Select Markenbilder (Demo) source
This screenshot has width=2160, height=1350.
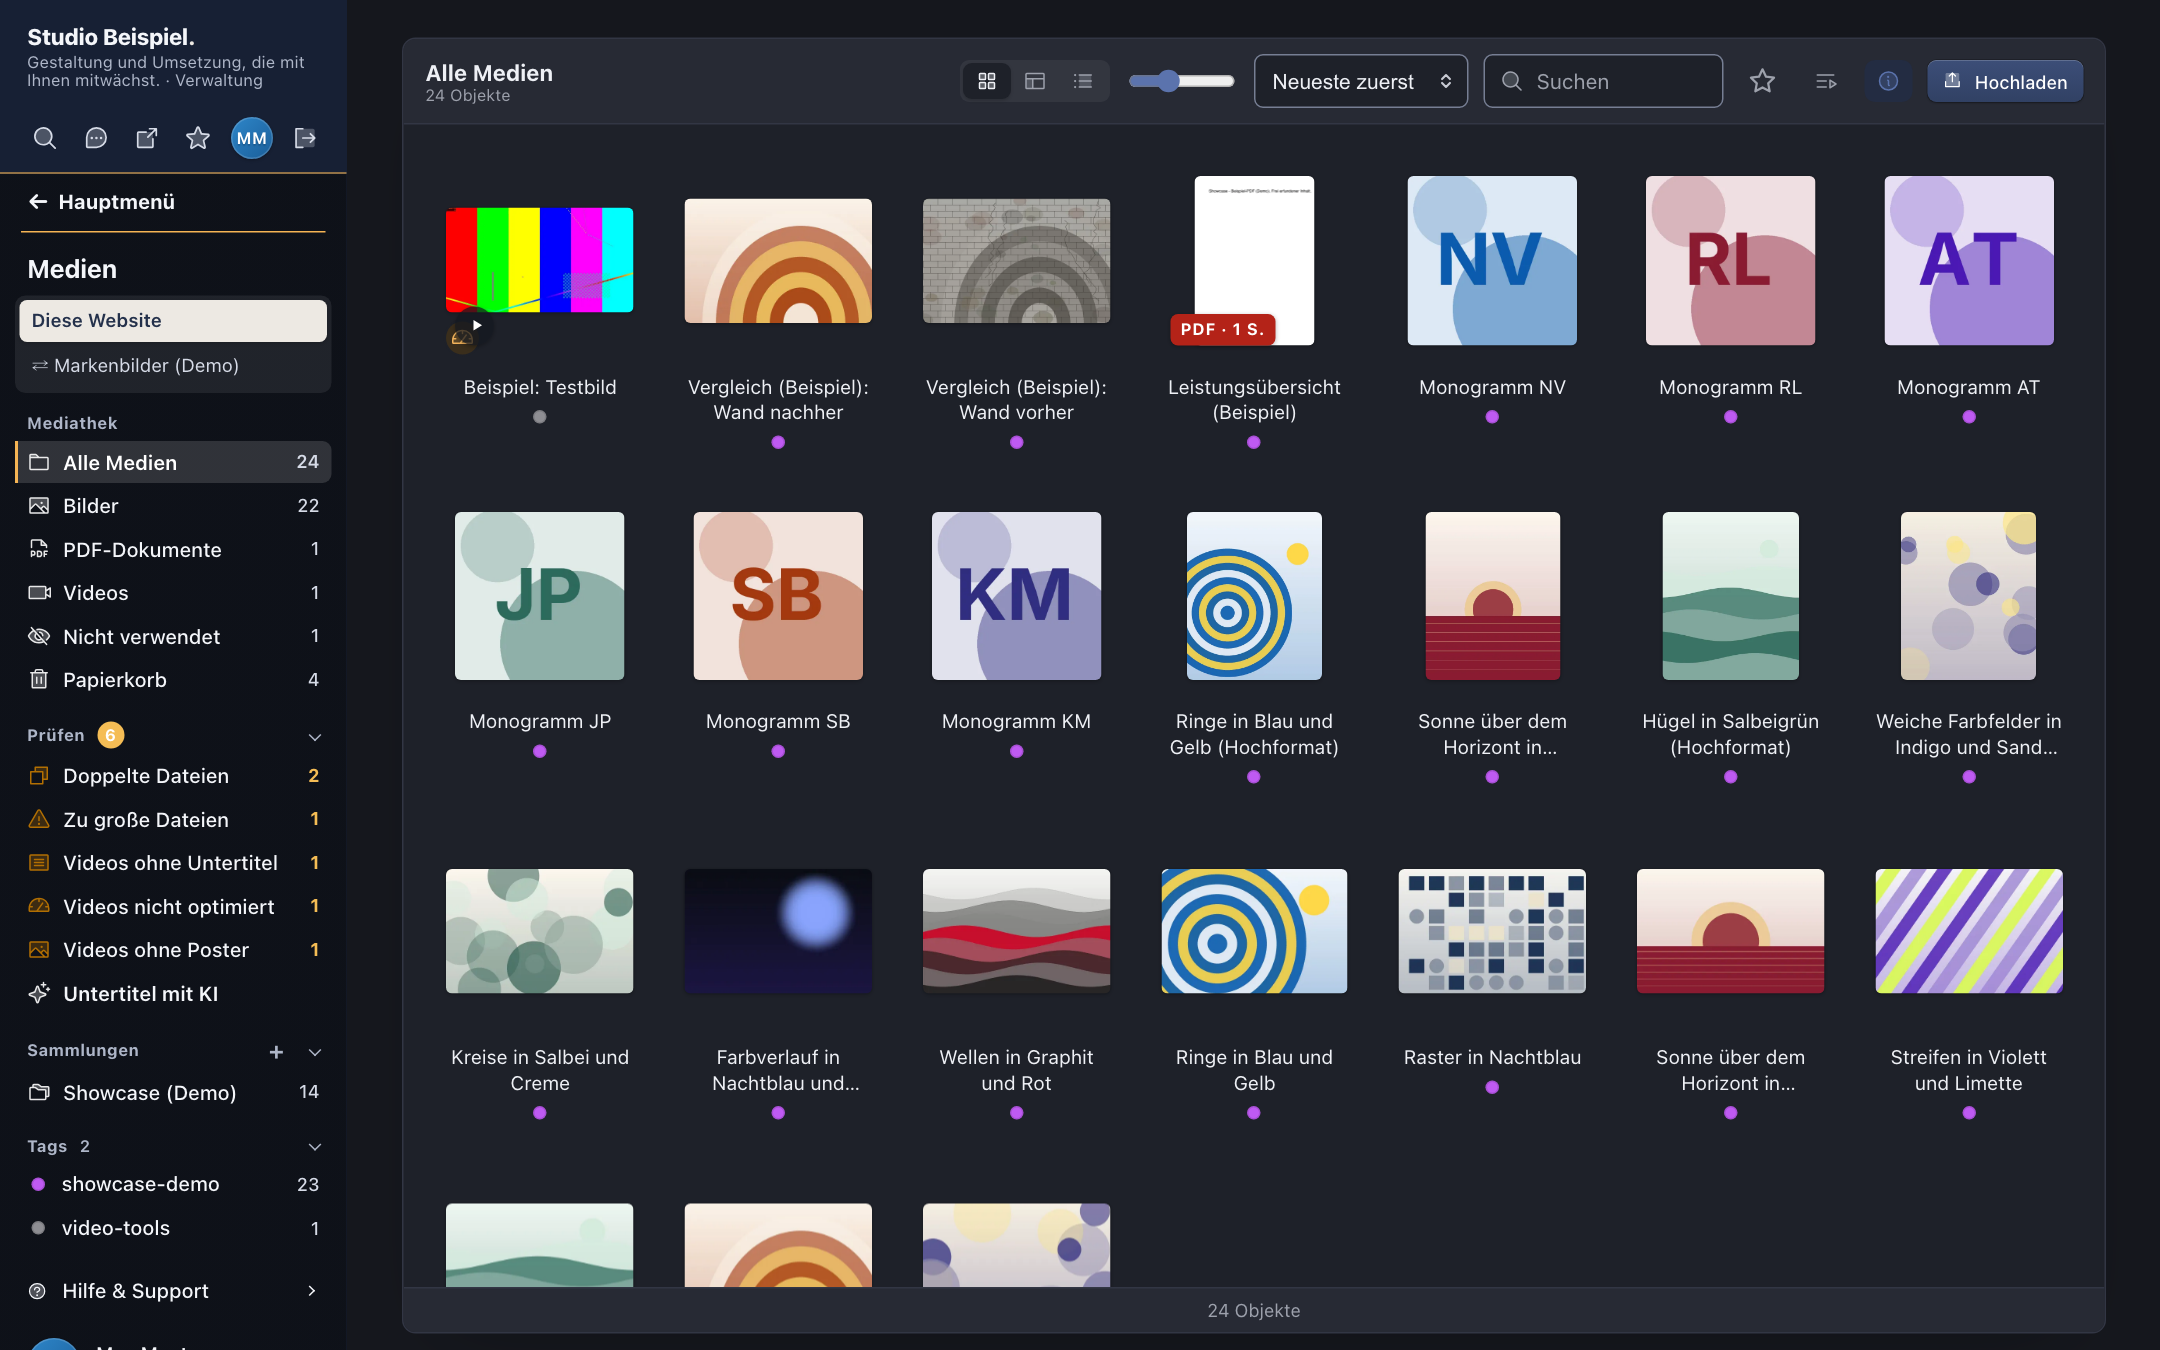(173, 366)
